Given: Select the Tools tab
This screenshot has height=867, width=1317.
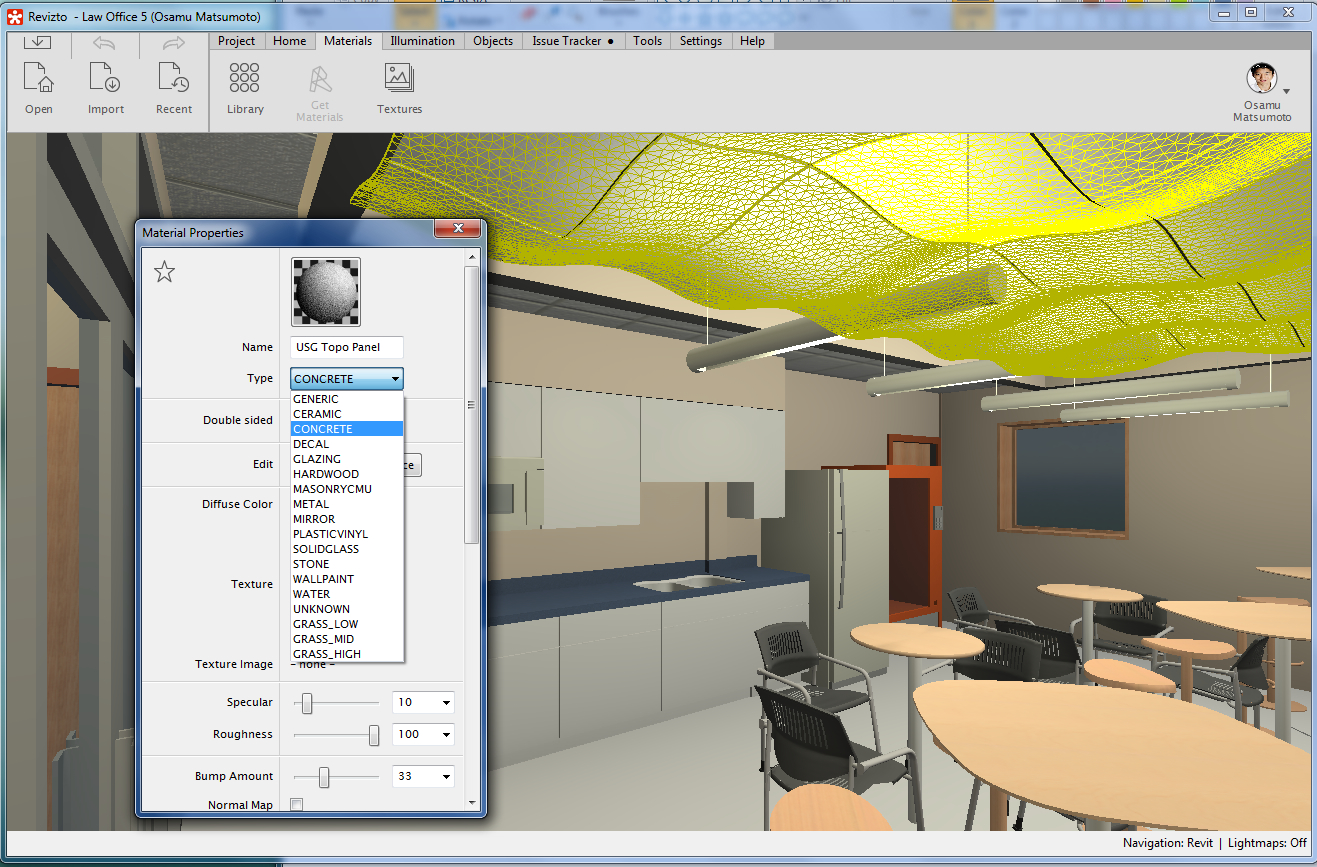Looking at the screenshot, I should click(648, 41).
